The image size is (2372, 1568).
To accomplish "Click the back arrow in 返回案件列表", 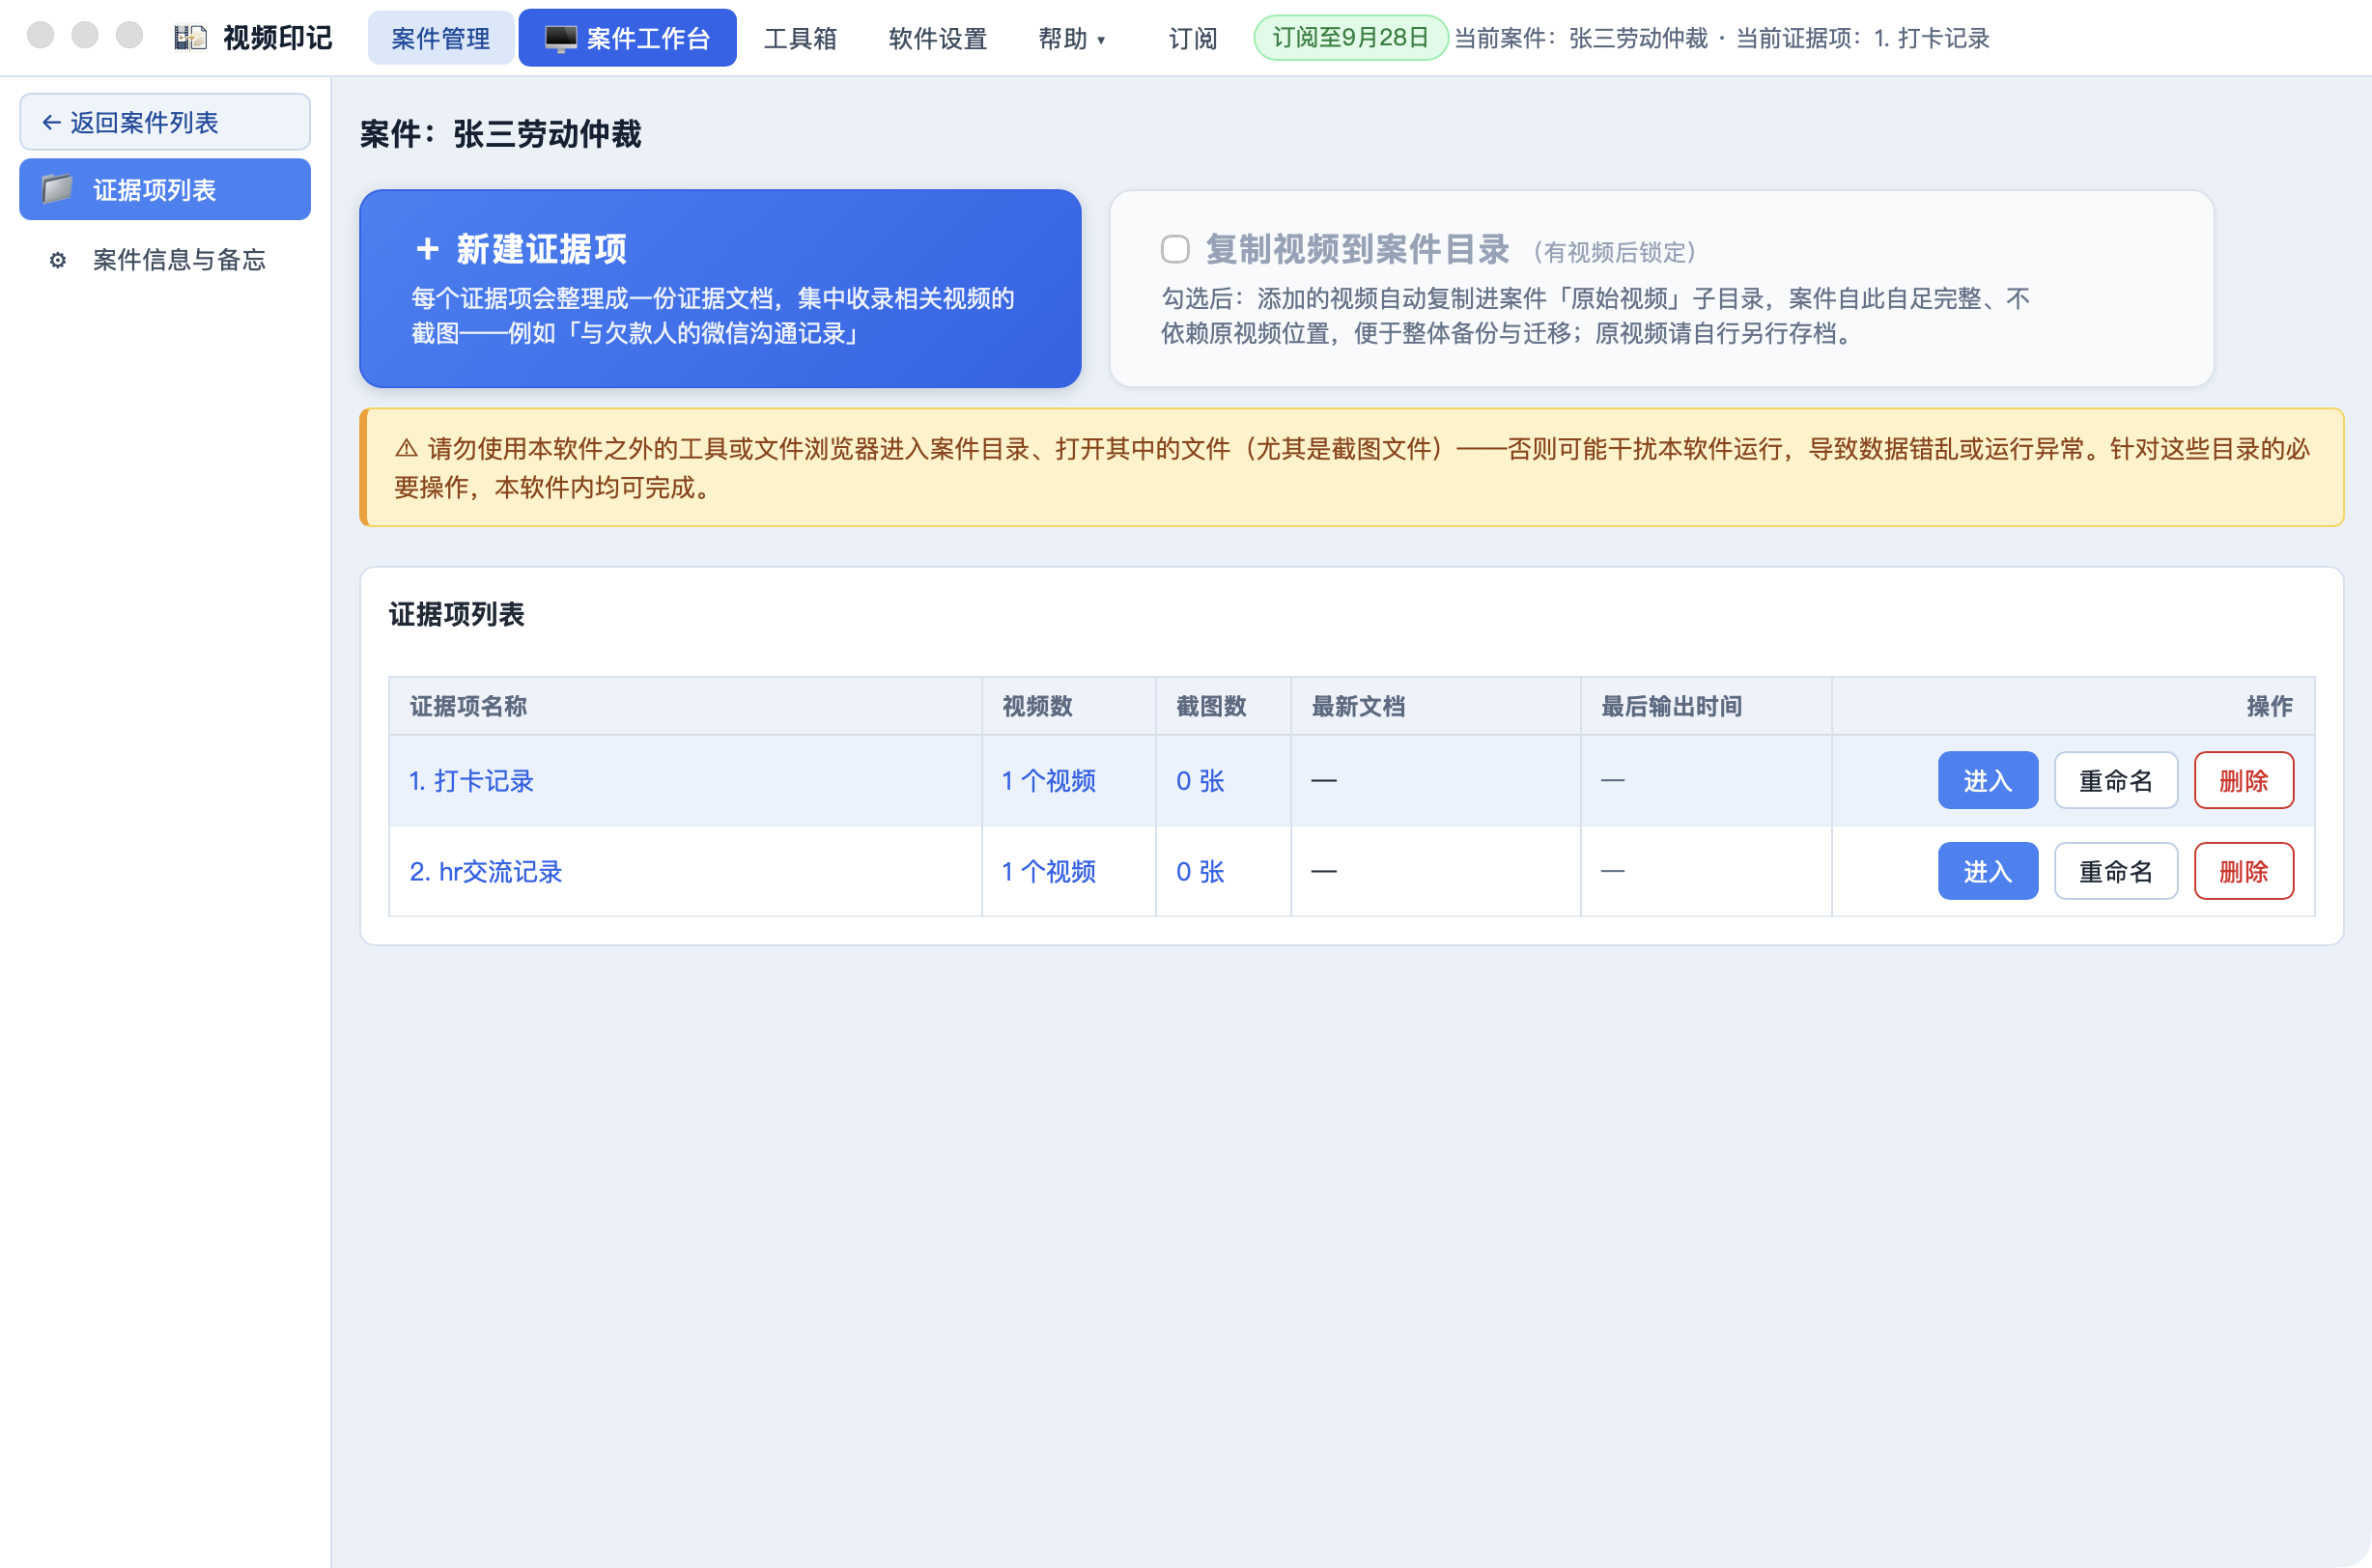I will pyautogui.click(x=51, y=122).
